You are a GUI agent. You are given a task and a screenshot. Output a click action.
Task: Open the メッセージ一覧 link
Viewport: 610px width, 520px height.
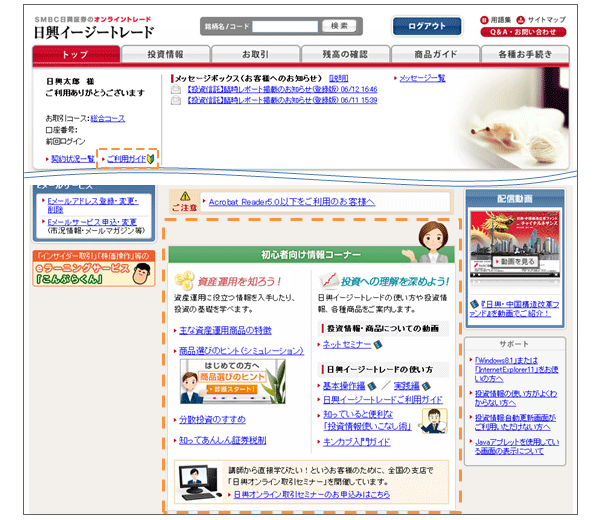tap(423, 77)
